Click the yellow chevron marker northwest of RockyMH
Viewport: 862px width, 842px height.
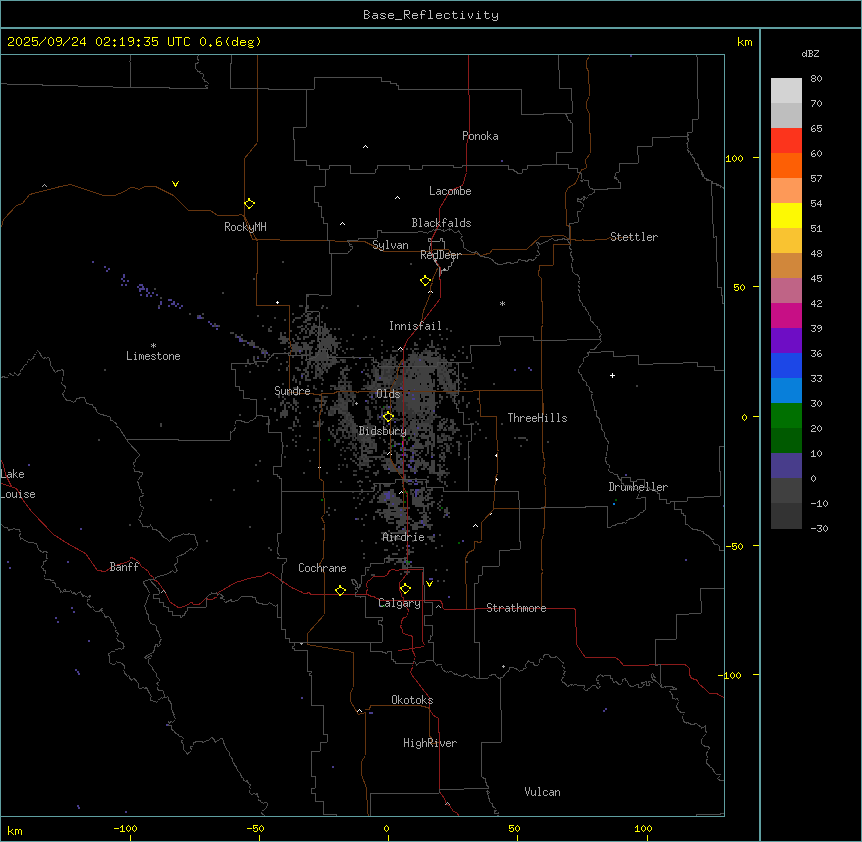point(176,184)
